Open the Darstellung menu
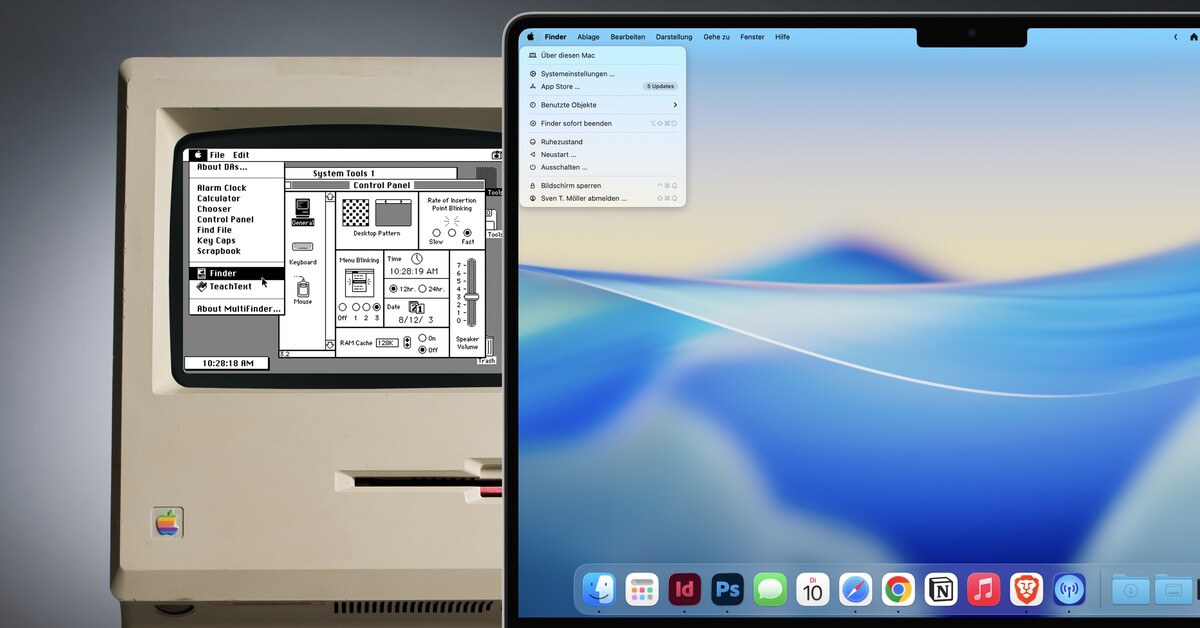 [x=674, y=37]
